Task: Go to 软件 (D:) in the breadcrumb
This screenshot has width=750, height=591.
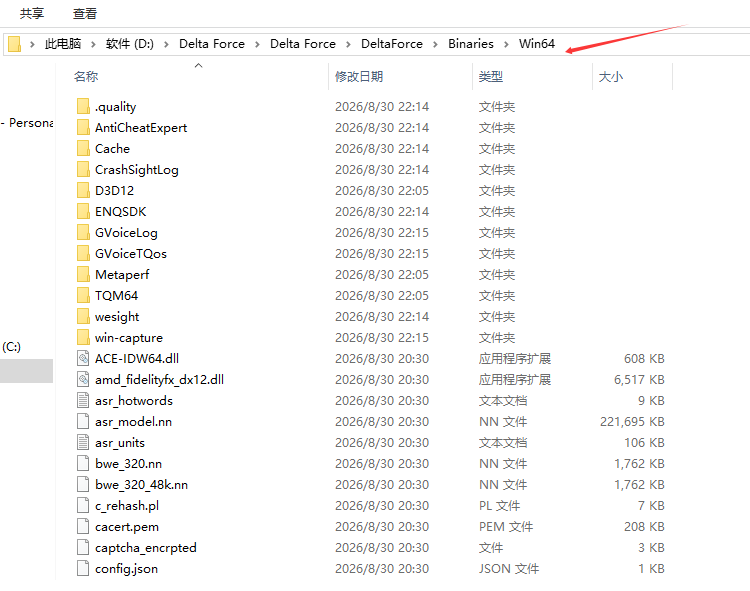Action: (x=130, y=44)
